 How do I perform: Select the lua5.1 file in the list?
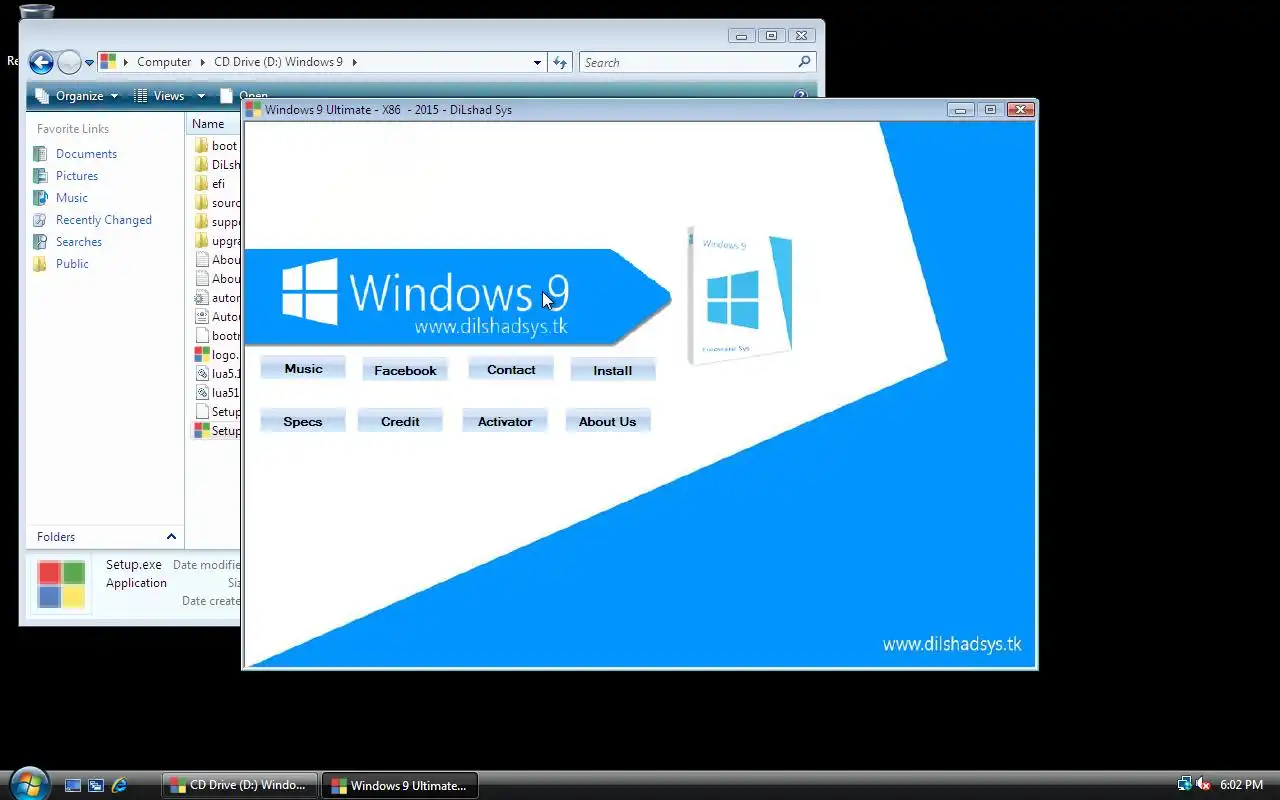coord(217,374)
